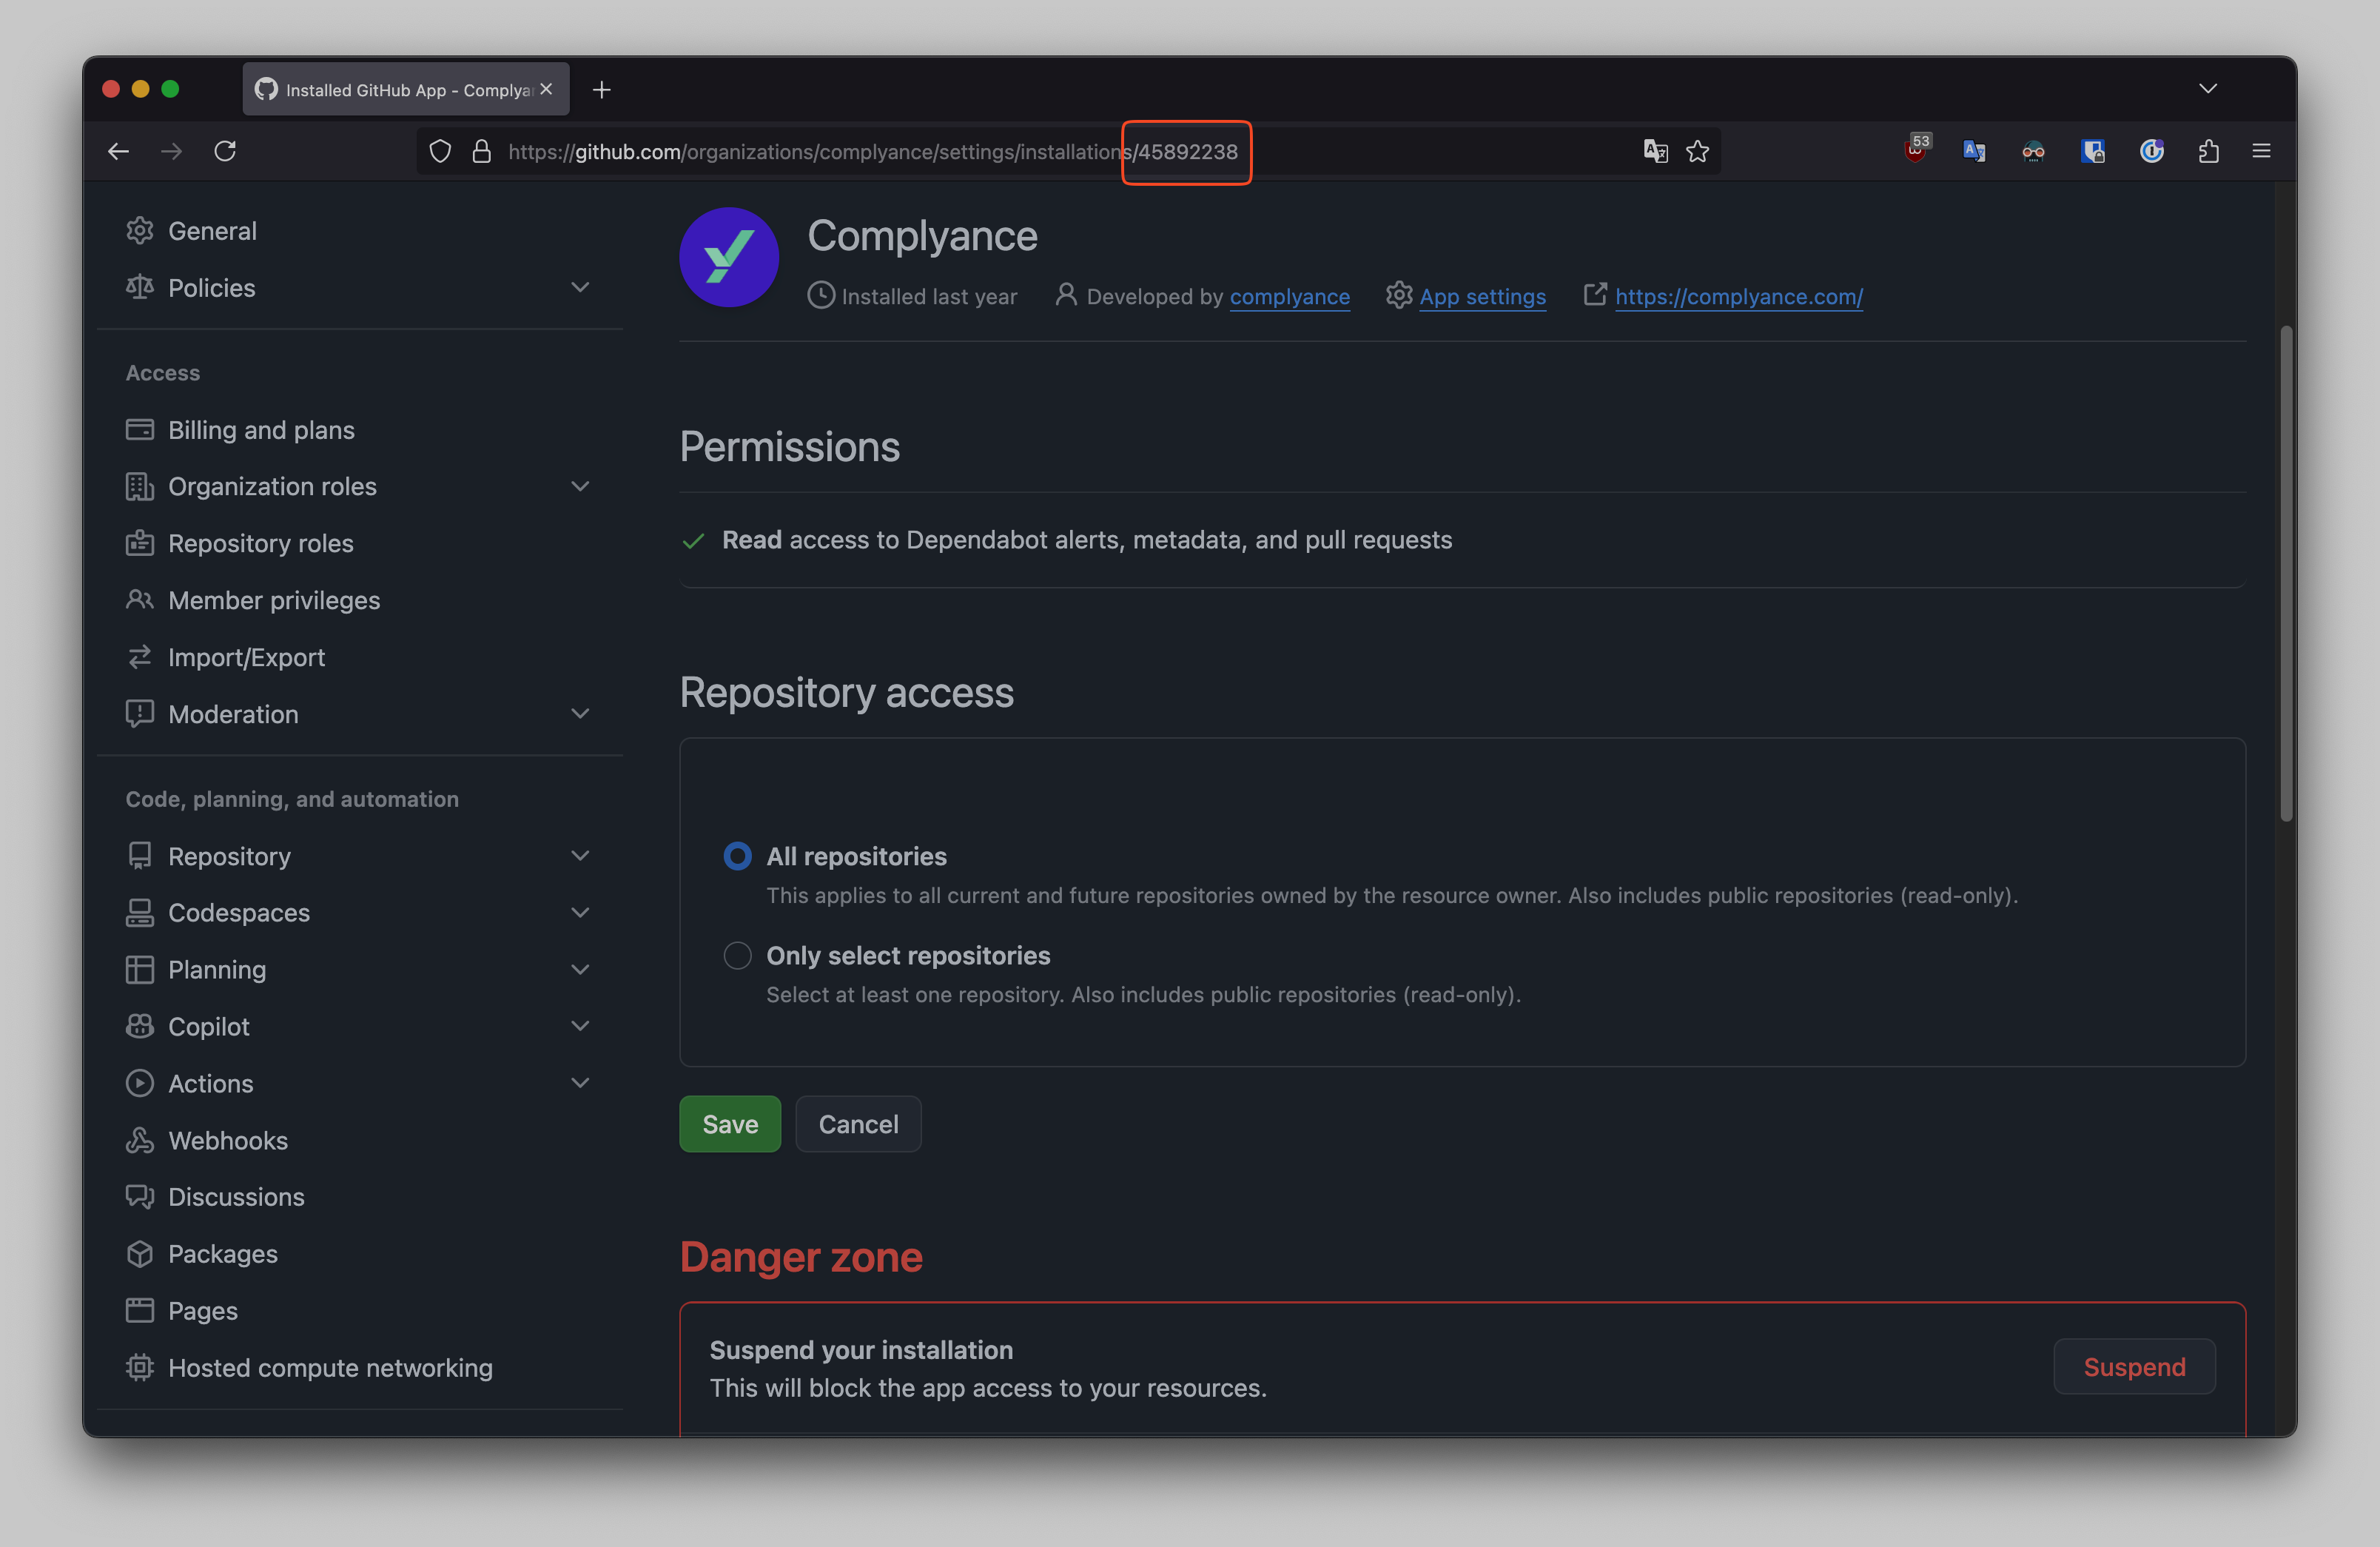Open a new tab with the plus icon

[602, 90]
